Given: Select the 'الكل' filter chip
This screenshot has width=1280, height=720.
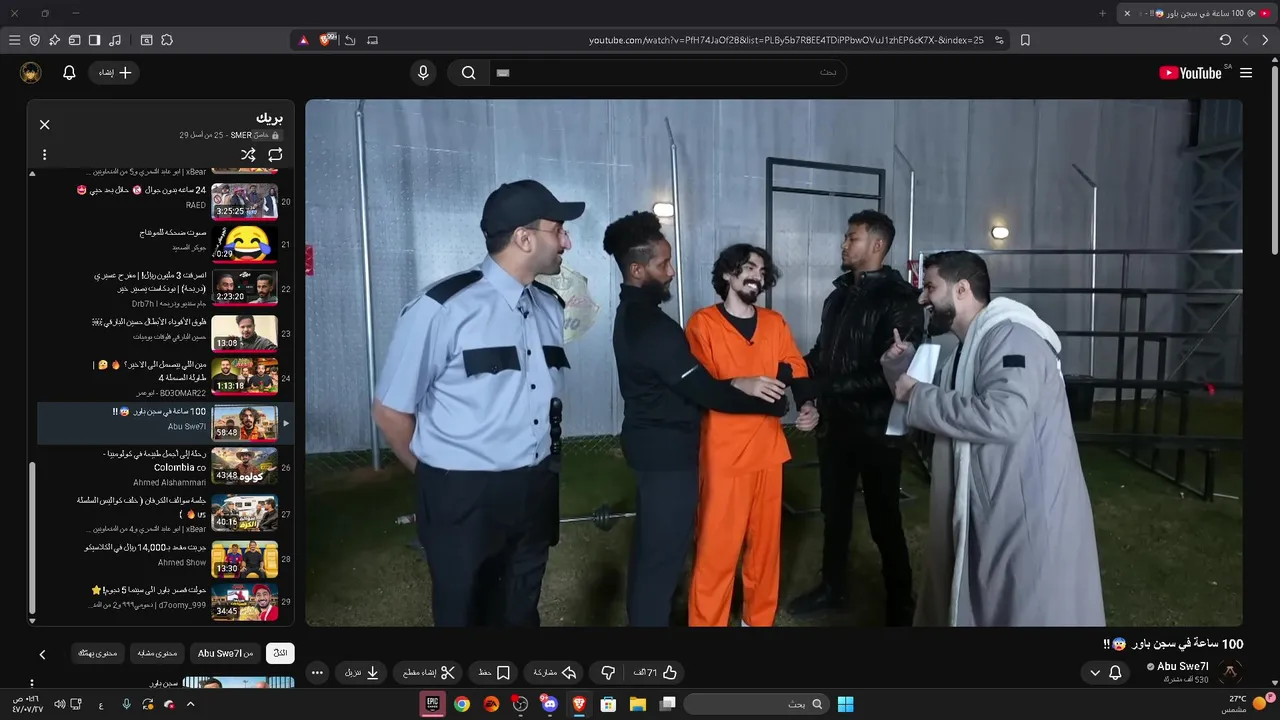Looking at the screenshot, I should point(280,653).
